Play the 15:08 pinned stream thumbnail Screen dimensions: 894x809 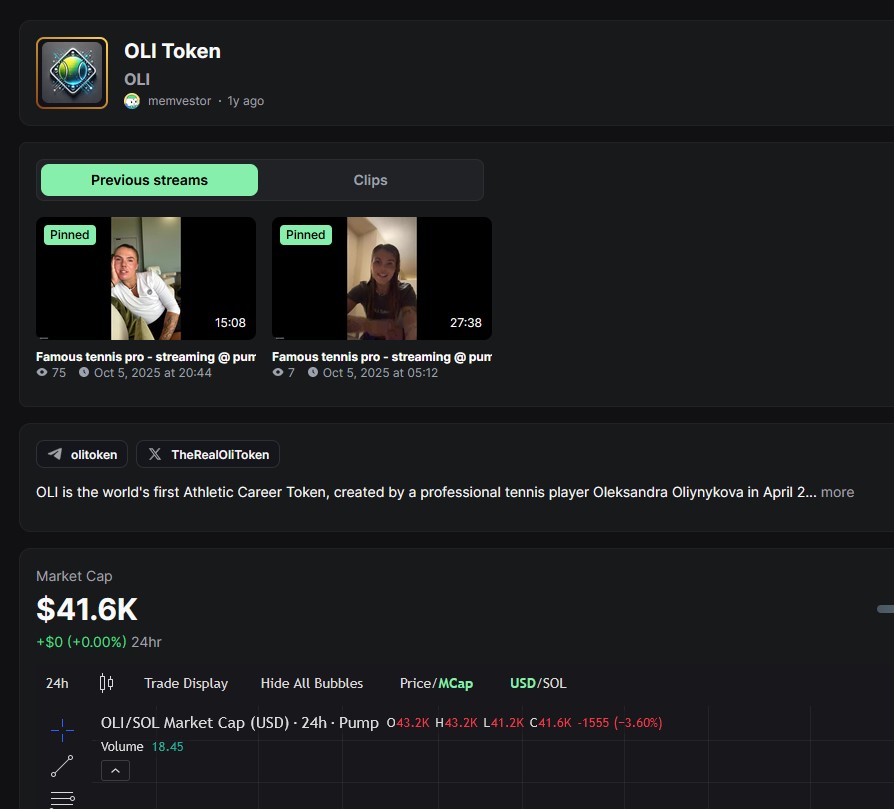tap(146, 278)
